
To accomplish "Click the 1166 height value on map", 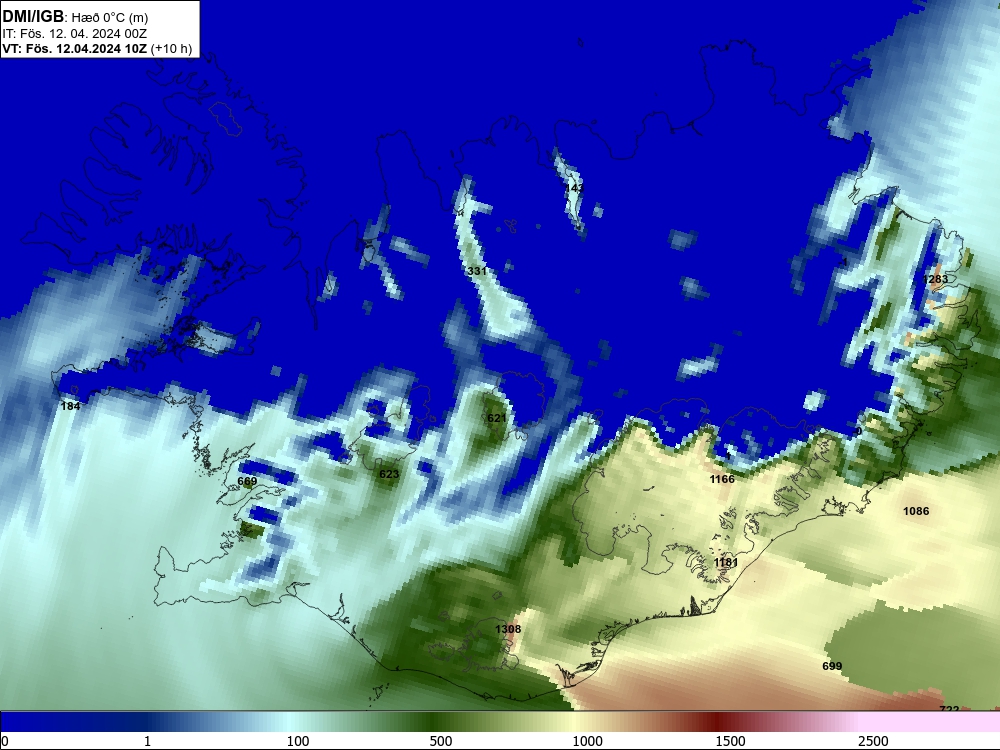I will tap(722, 479).
